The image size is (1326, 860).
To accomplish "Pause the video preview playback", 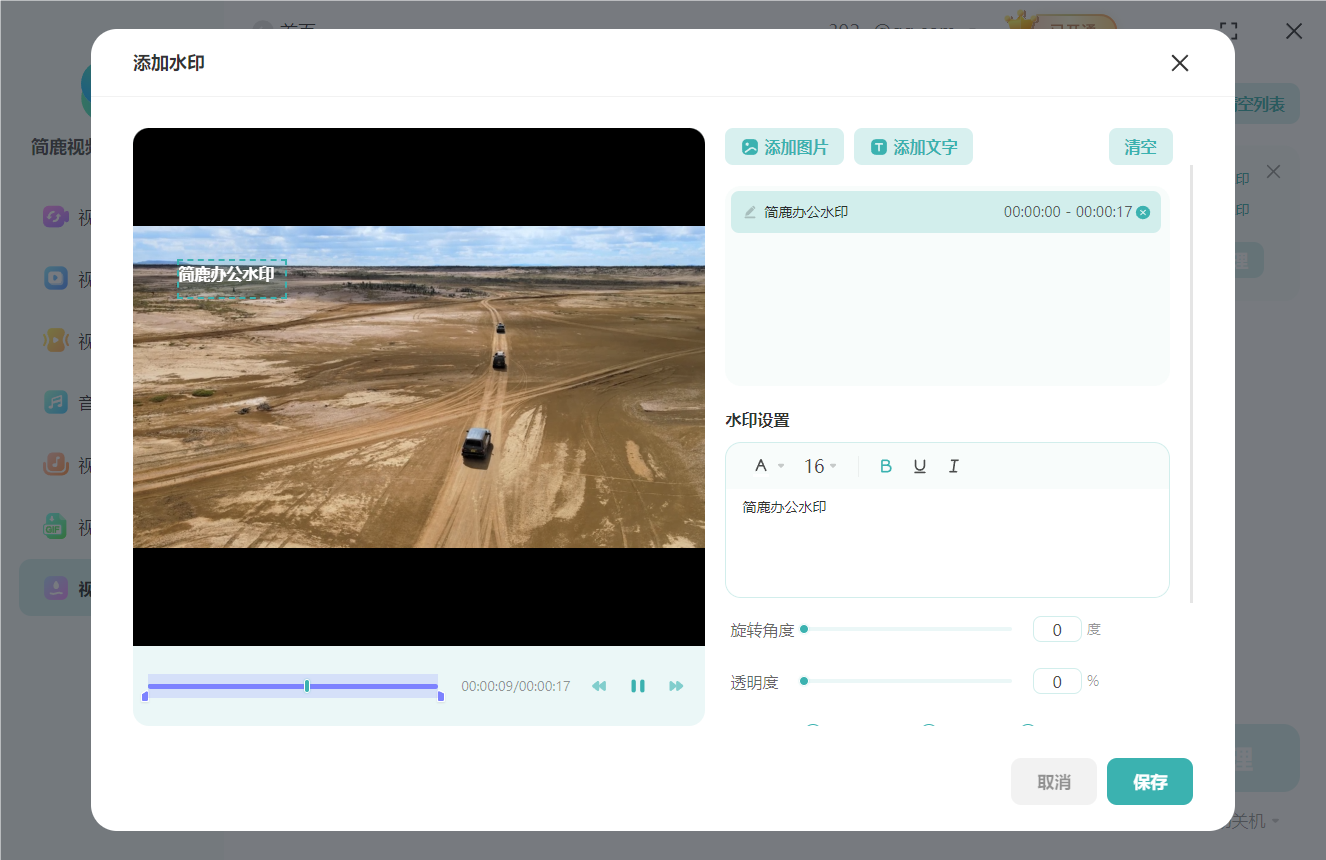I will coord(637,686).
